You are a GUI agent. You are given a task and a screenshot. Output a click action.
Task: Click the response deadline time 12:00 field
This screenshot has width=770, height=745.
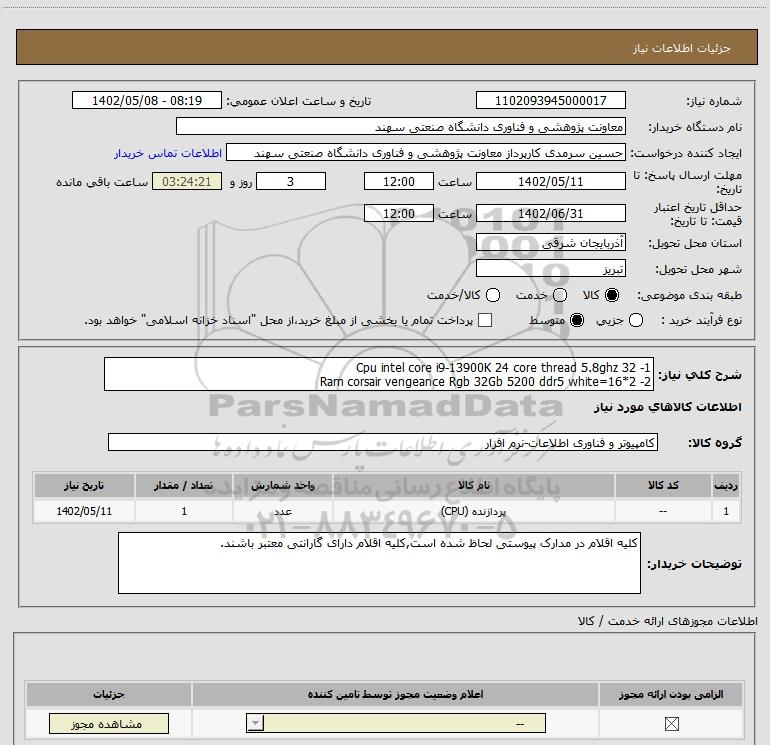pos(399,181)
